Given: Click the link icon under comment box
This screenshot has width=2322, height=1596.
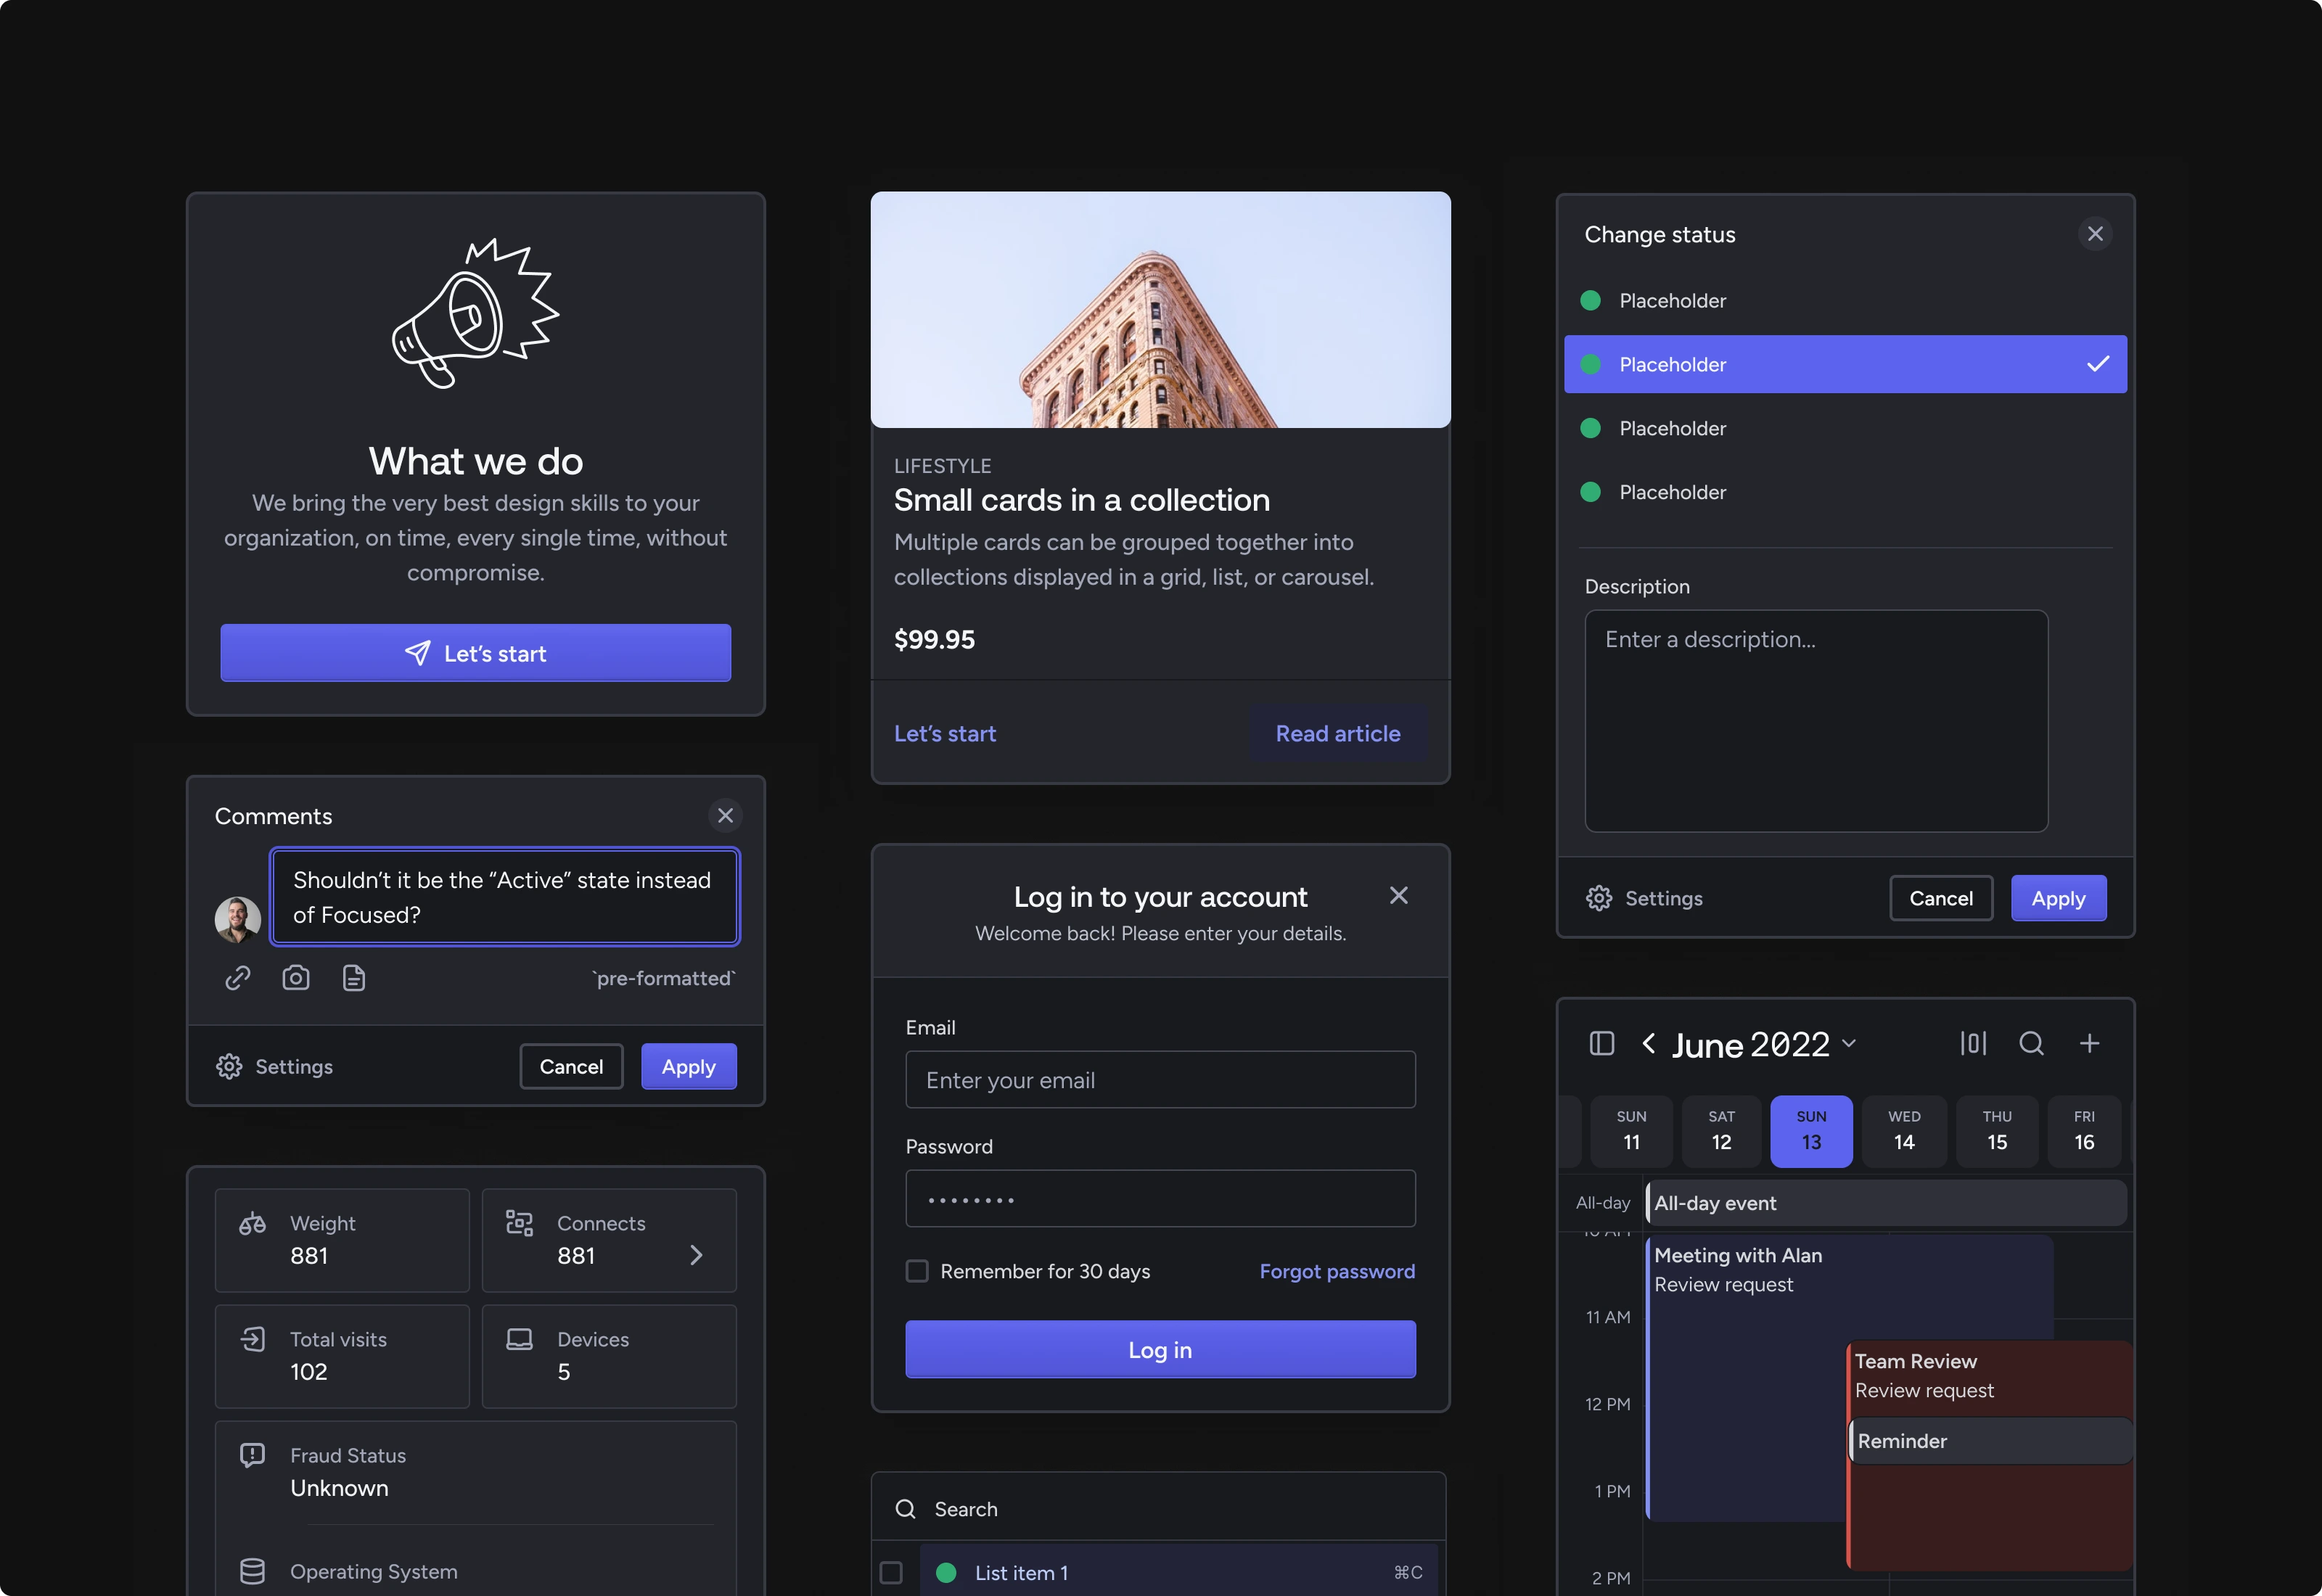Looking at the screenshot, I should (238, 978).
